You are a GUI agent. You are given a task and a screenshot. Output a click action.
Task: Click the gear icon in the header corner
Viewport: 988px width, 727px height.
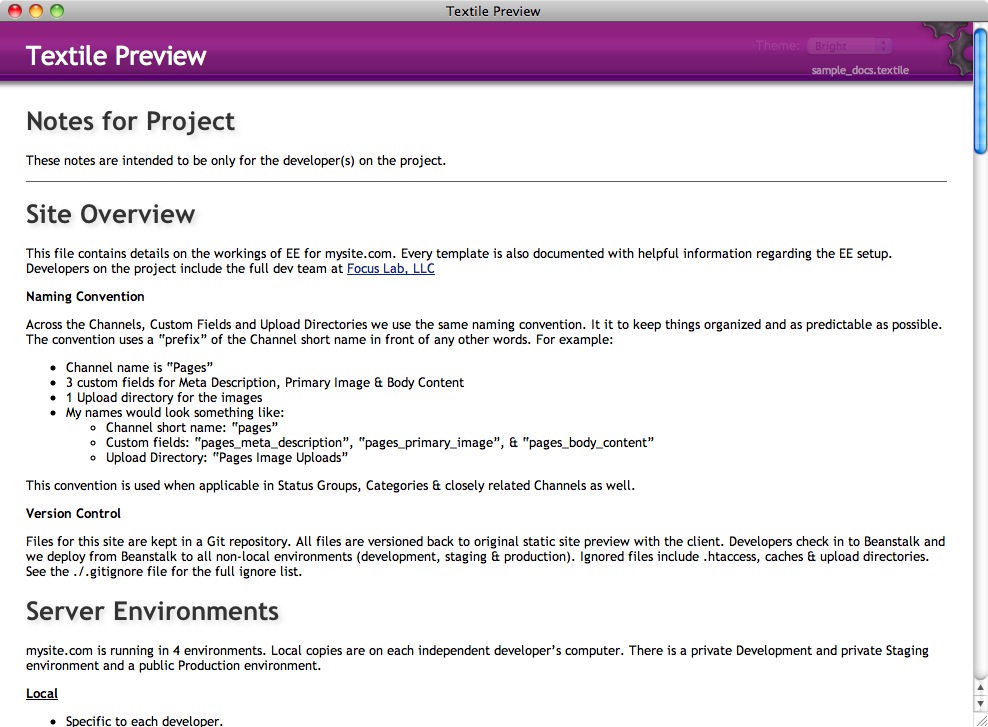point(951,49)
